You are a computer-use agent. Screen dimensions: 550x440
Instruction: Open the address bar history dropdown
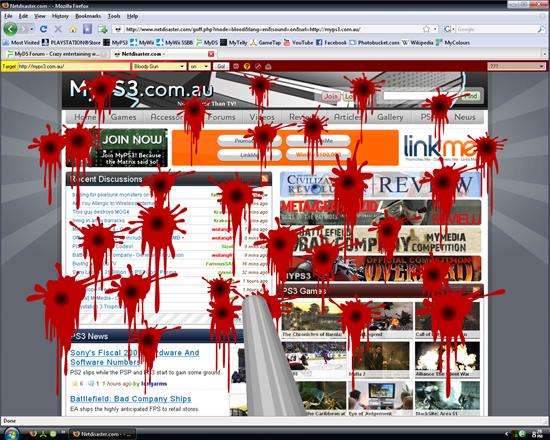click(435, 29)
